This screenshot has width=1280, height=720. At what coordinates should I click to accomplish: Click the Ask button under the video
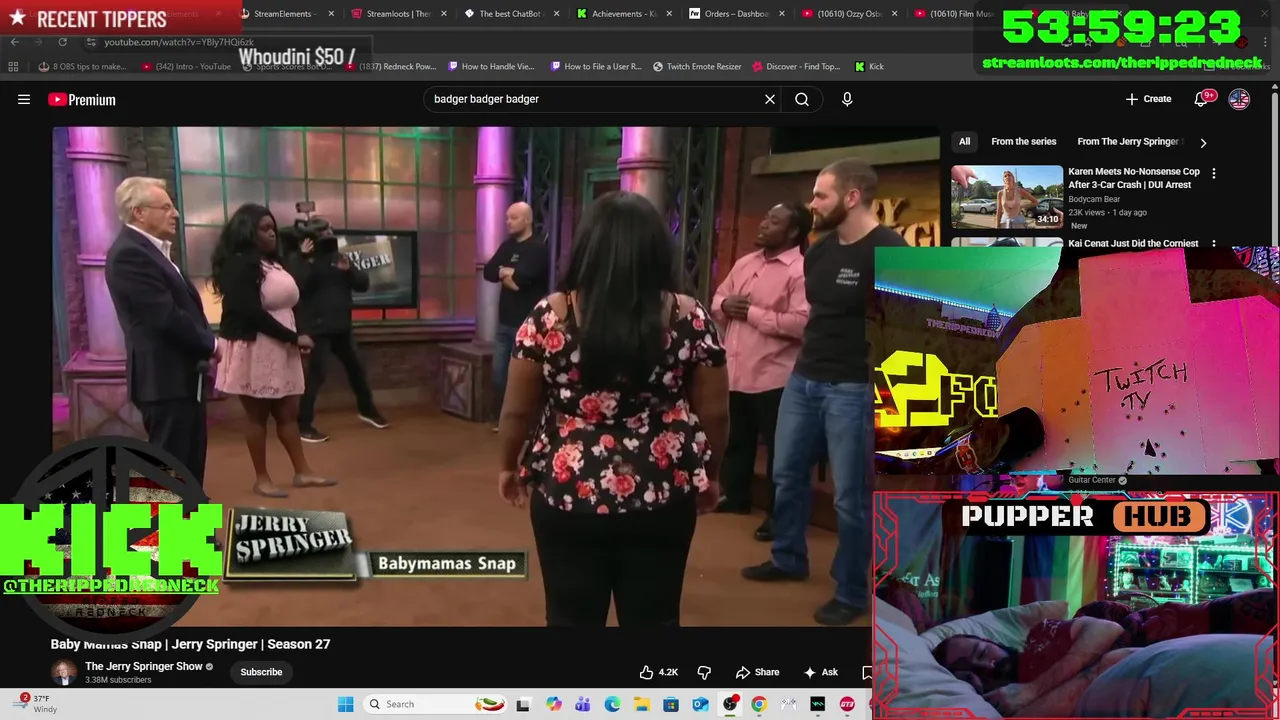[x=820, y=672]
